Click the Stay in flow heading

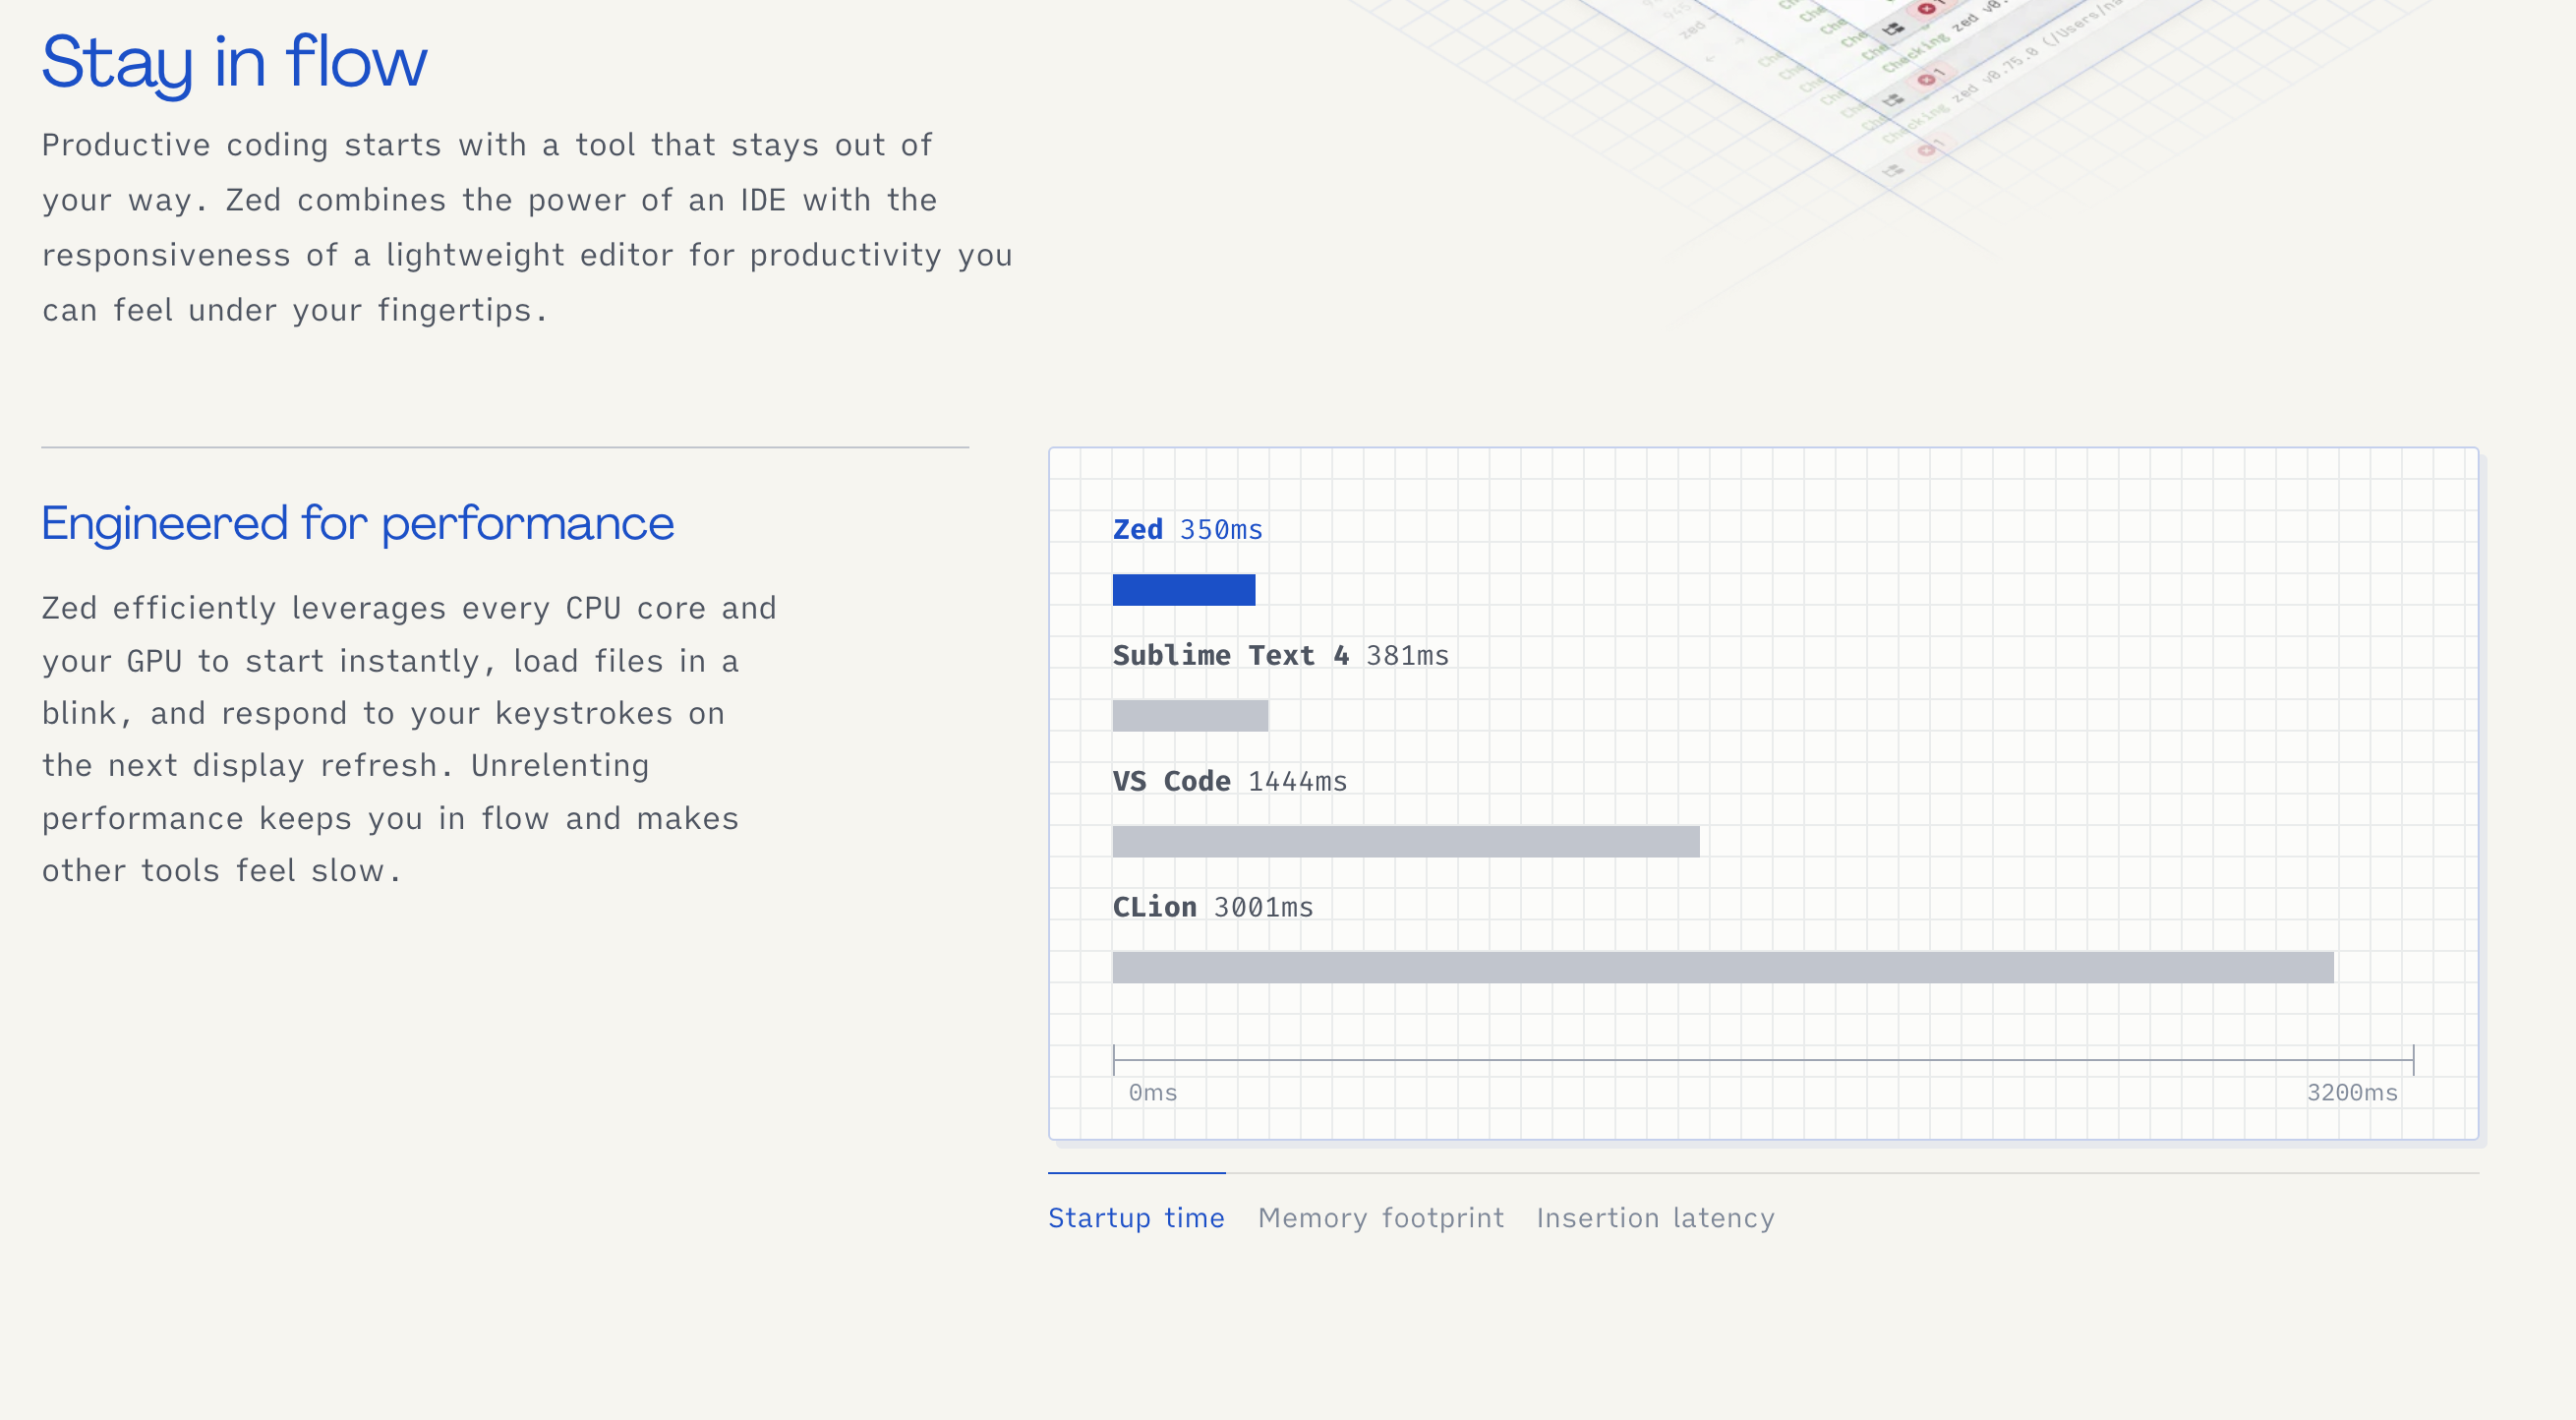pos(235,63)
